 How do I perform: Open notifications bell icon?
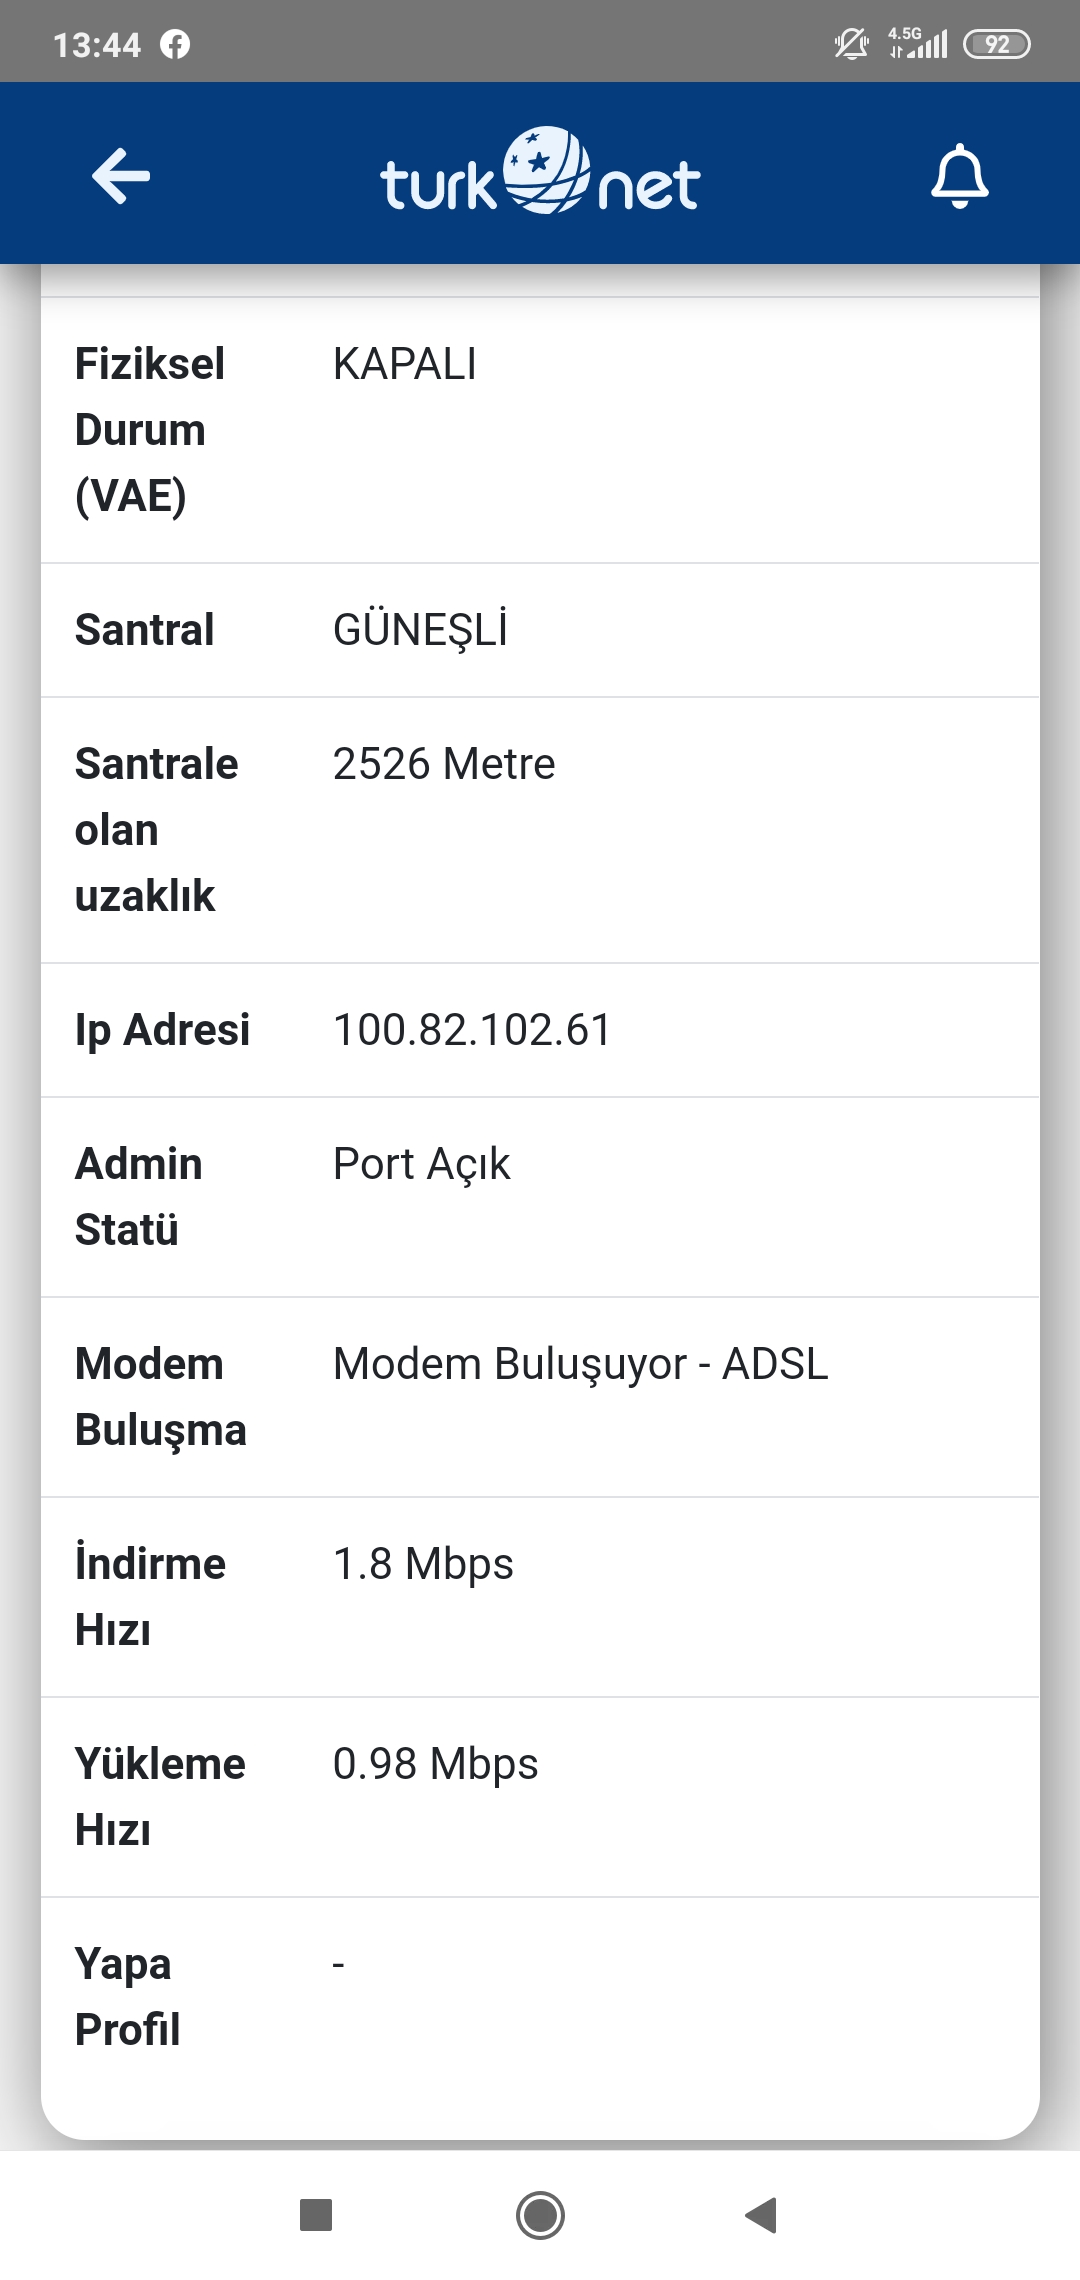[x=959, y=176]
